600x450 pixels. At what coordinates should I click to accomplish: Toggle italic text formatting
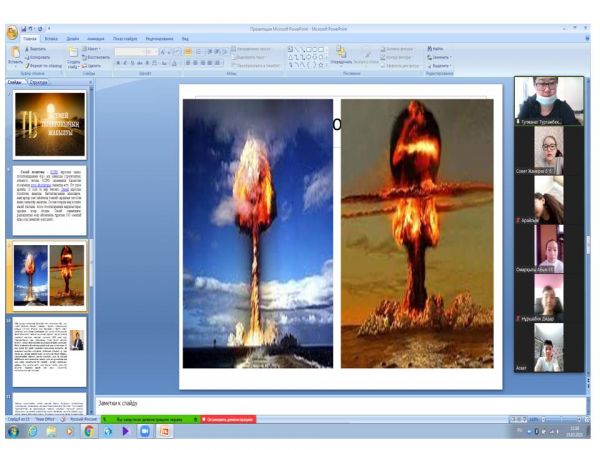[x=126, y=63]
